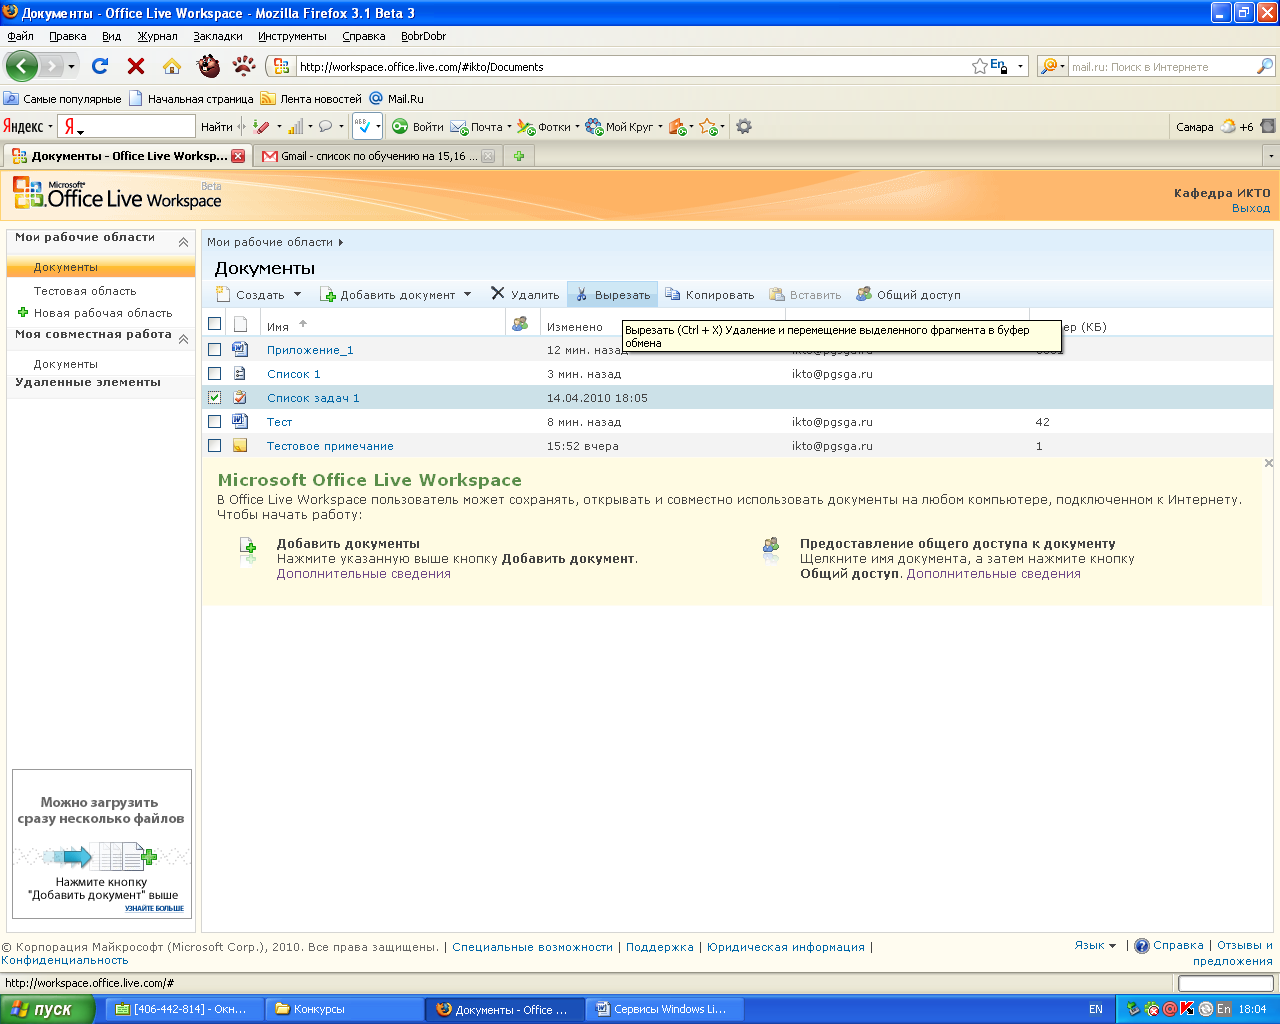Open the list-all-tabs dropdown arrow

tap(1271, 156)
